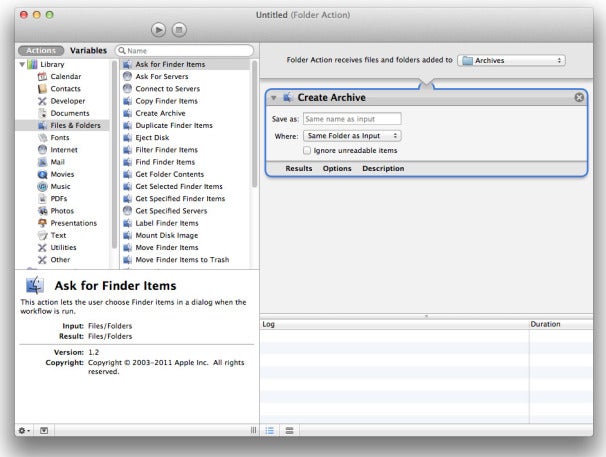Select Get Specified Finder Items action
This screenshot has height=457, width=606.
[185, 199]
